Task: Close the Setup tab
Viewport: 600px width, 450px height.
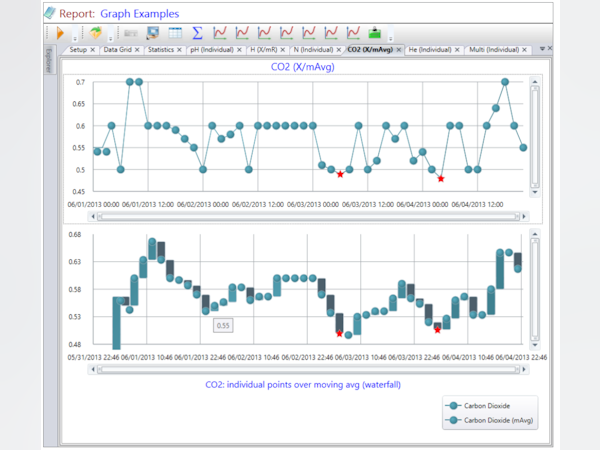Action: click(93, 50)
